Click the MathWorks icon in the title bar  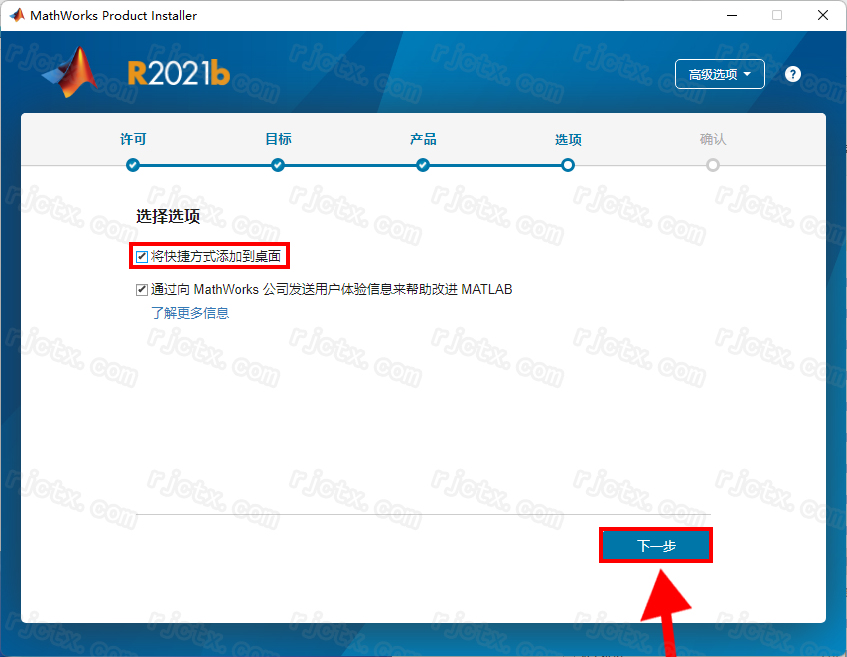coord(16,15)
